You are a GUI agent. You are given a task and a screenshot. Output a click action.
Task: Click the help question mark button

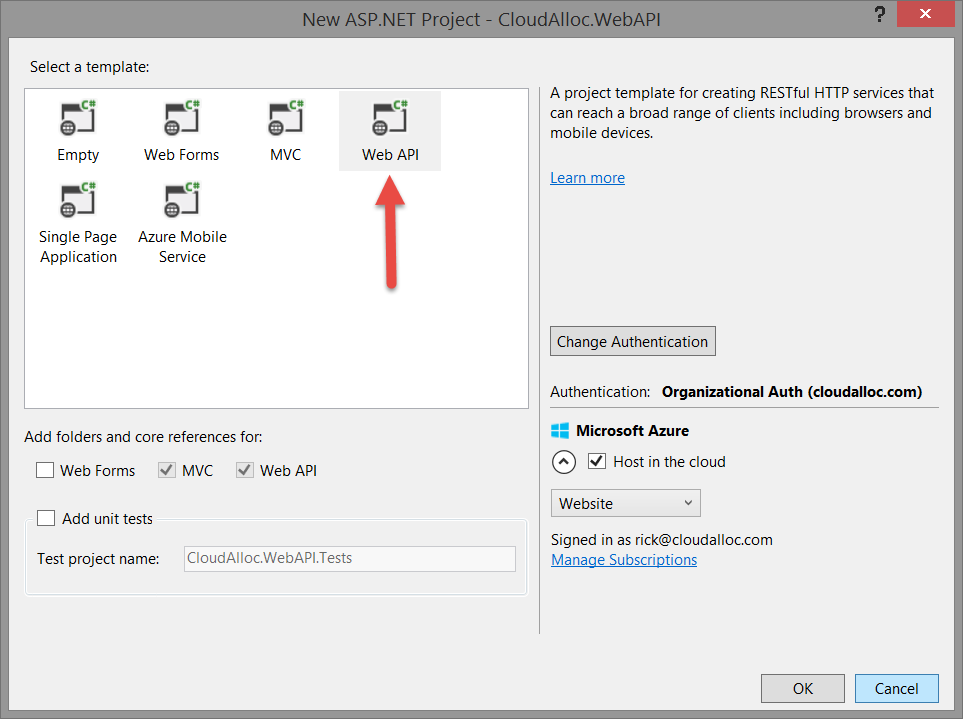coord(880,15)
